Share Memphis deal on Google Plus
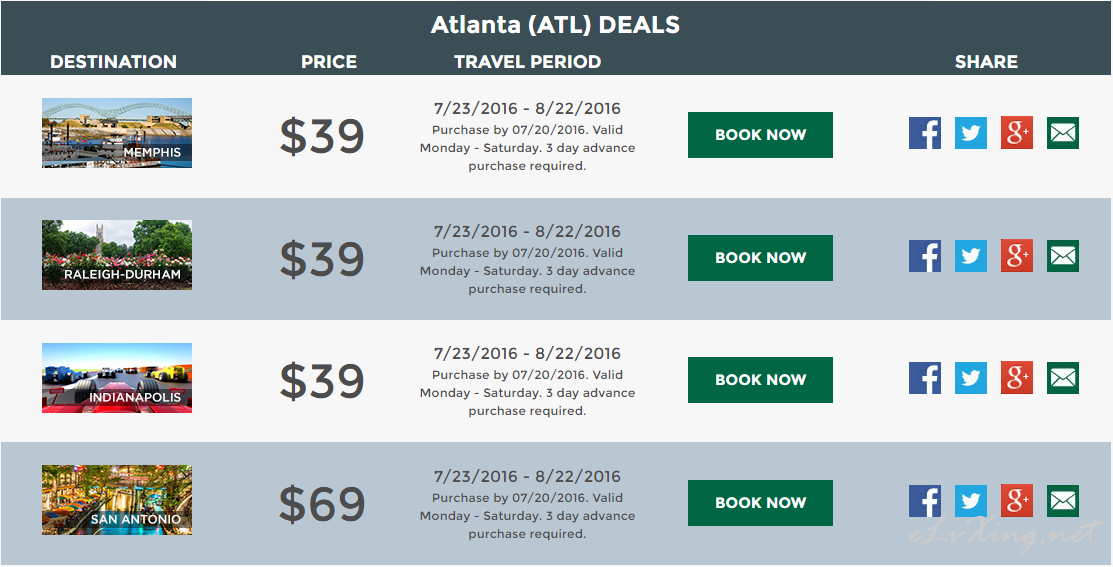This screenshot has width=1113, height=567. click(x=1016, y=133)
